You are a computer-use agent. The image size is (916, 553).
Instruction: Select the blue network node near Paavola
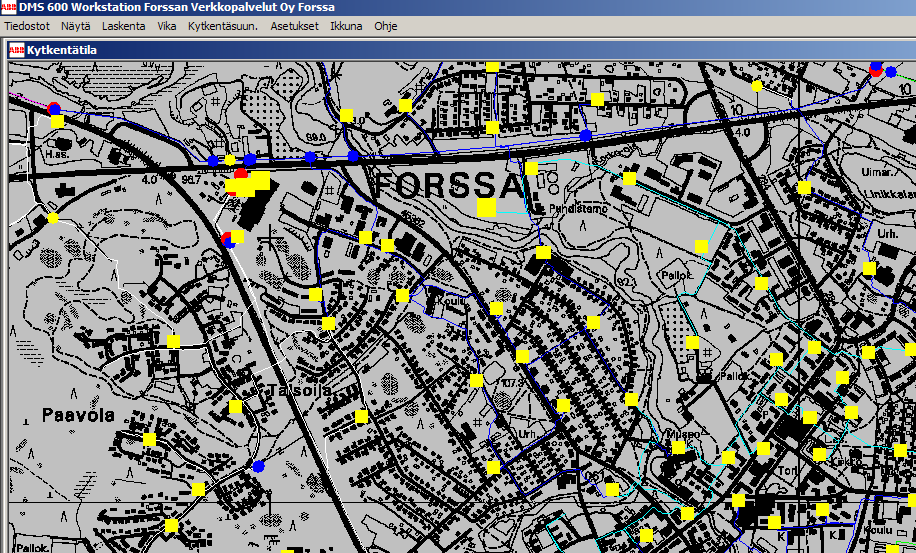[258, 466]
